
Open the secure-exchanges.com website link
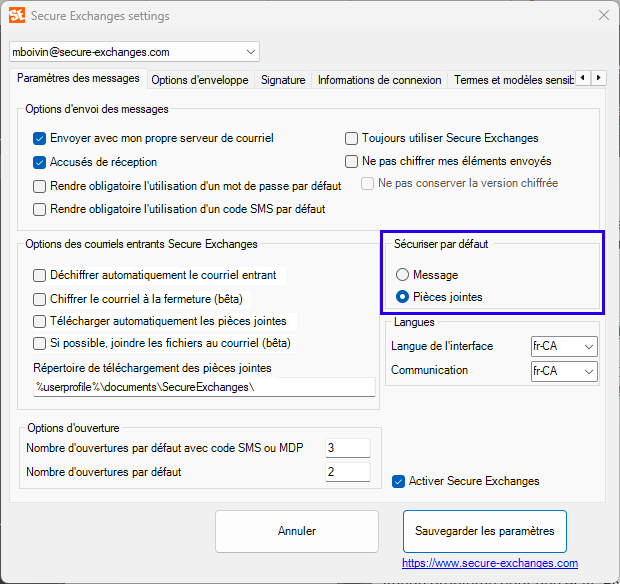point(490,563)
